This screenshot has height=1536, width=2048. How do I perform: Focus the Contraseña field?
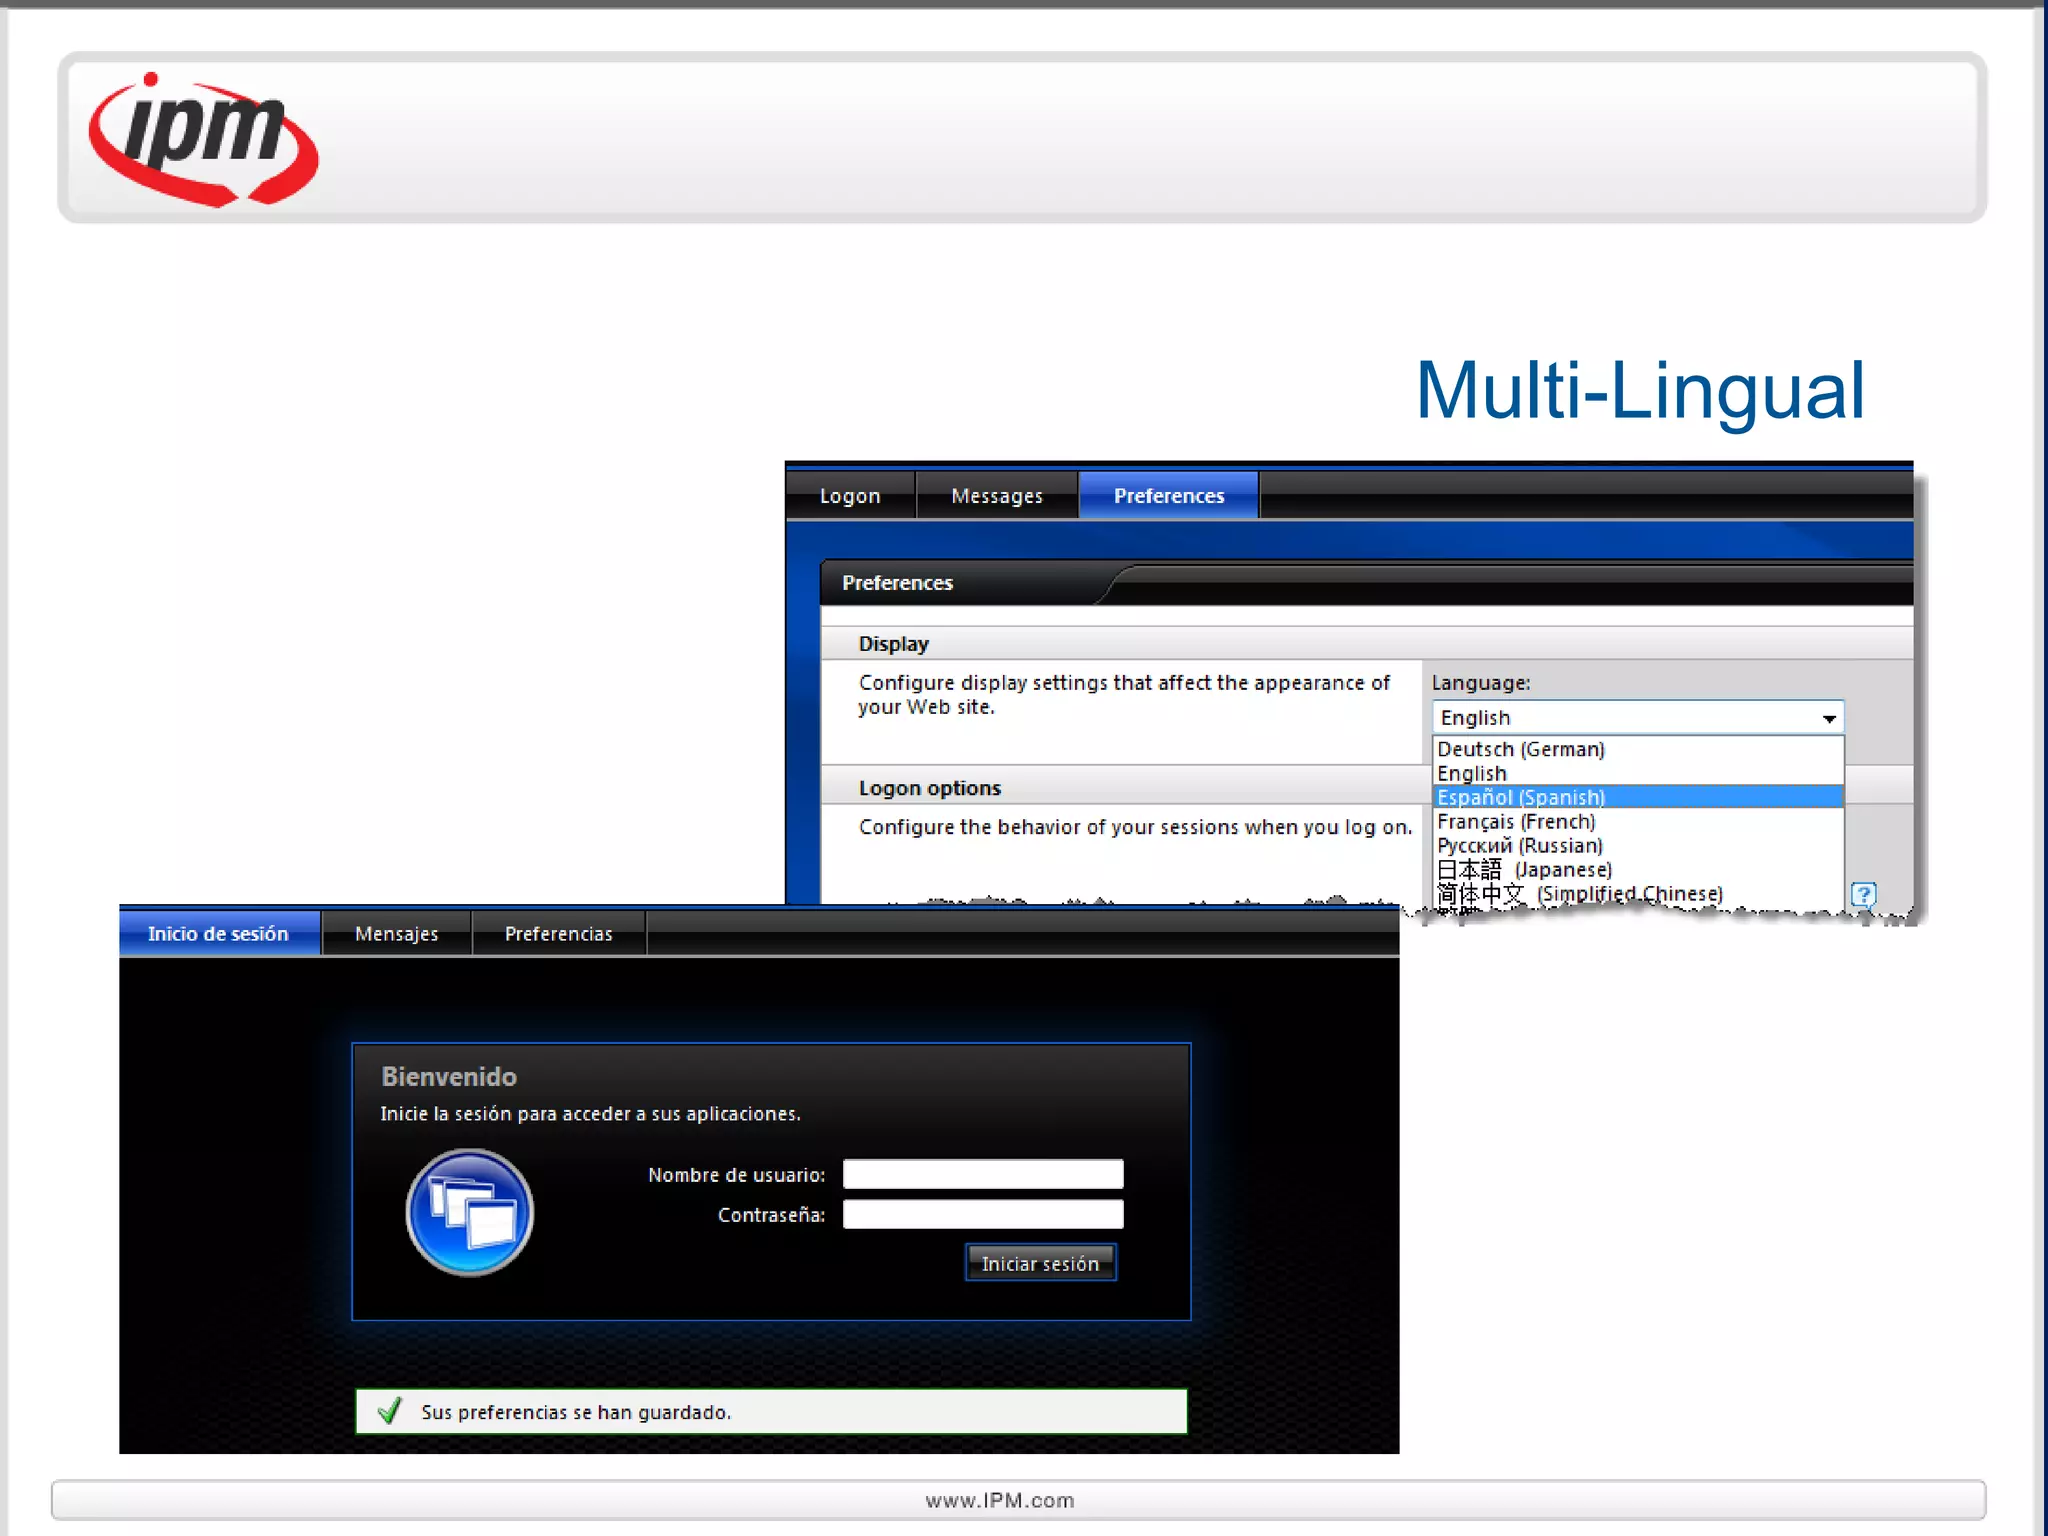[x=983, y=1214]
